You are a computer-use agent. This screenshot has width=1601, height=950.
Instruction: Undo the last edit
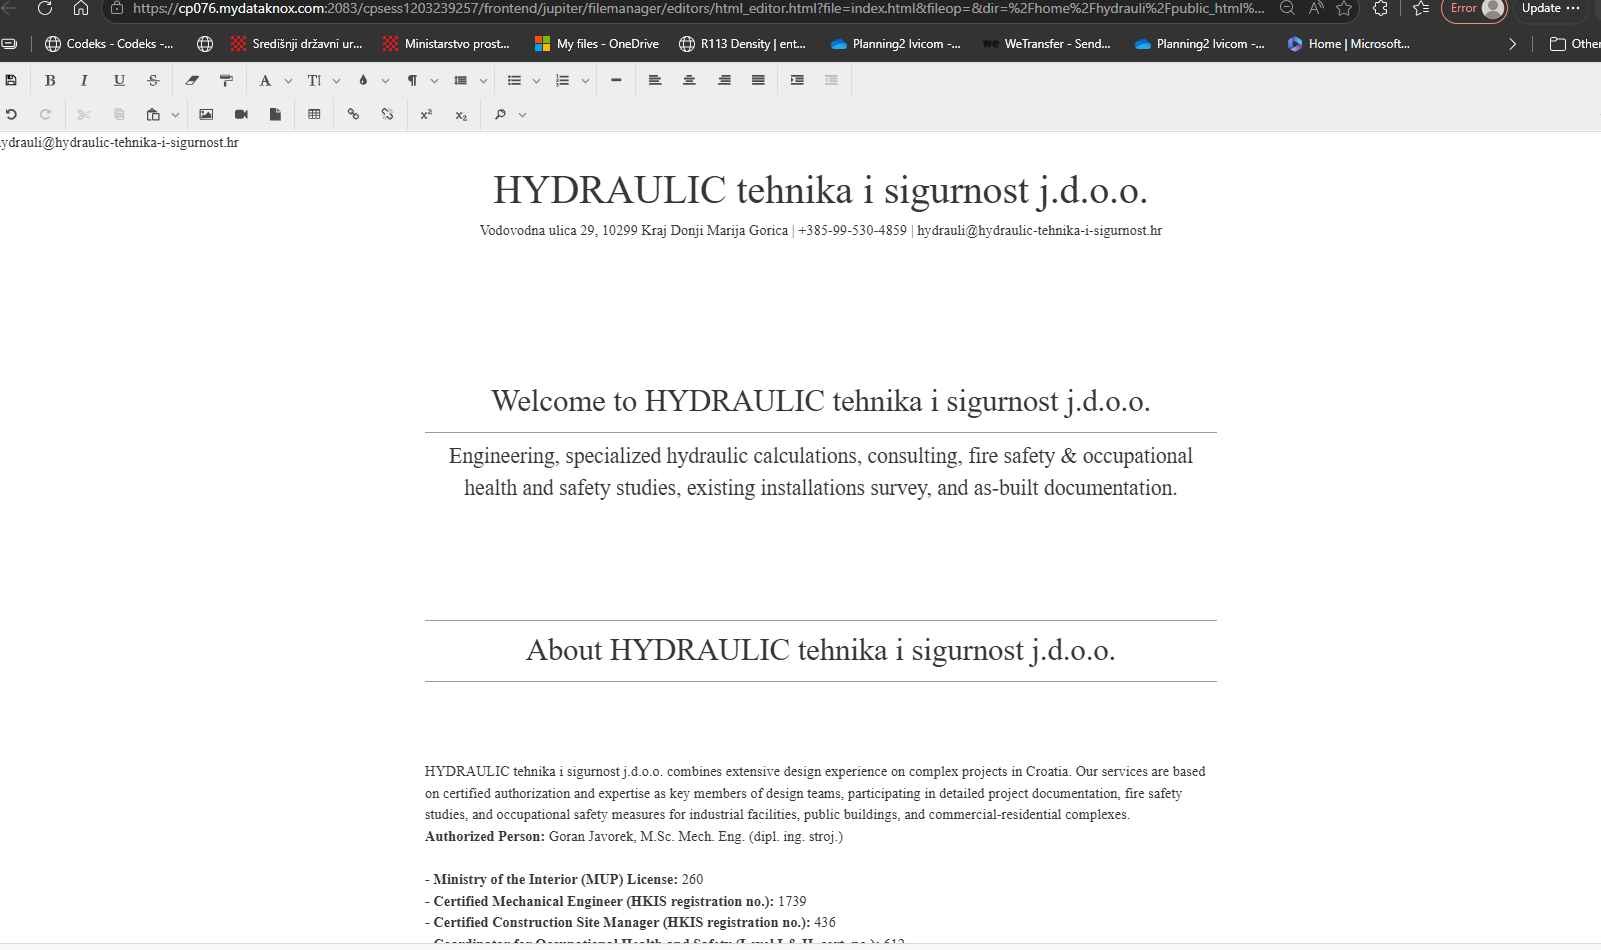[11, 114]
